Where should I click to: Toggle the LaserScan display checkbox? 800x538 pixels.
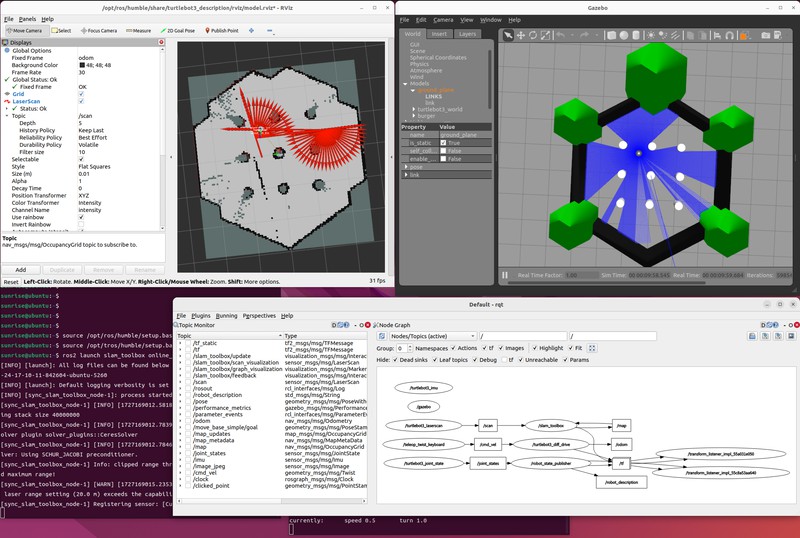click(82, 101)
